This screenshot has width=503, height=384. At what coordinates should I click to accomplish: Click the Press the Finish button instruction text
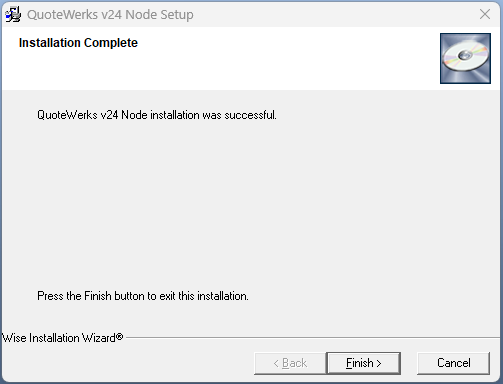point(143,296)
